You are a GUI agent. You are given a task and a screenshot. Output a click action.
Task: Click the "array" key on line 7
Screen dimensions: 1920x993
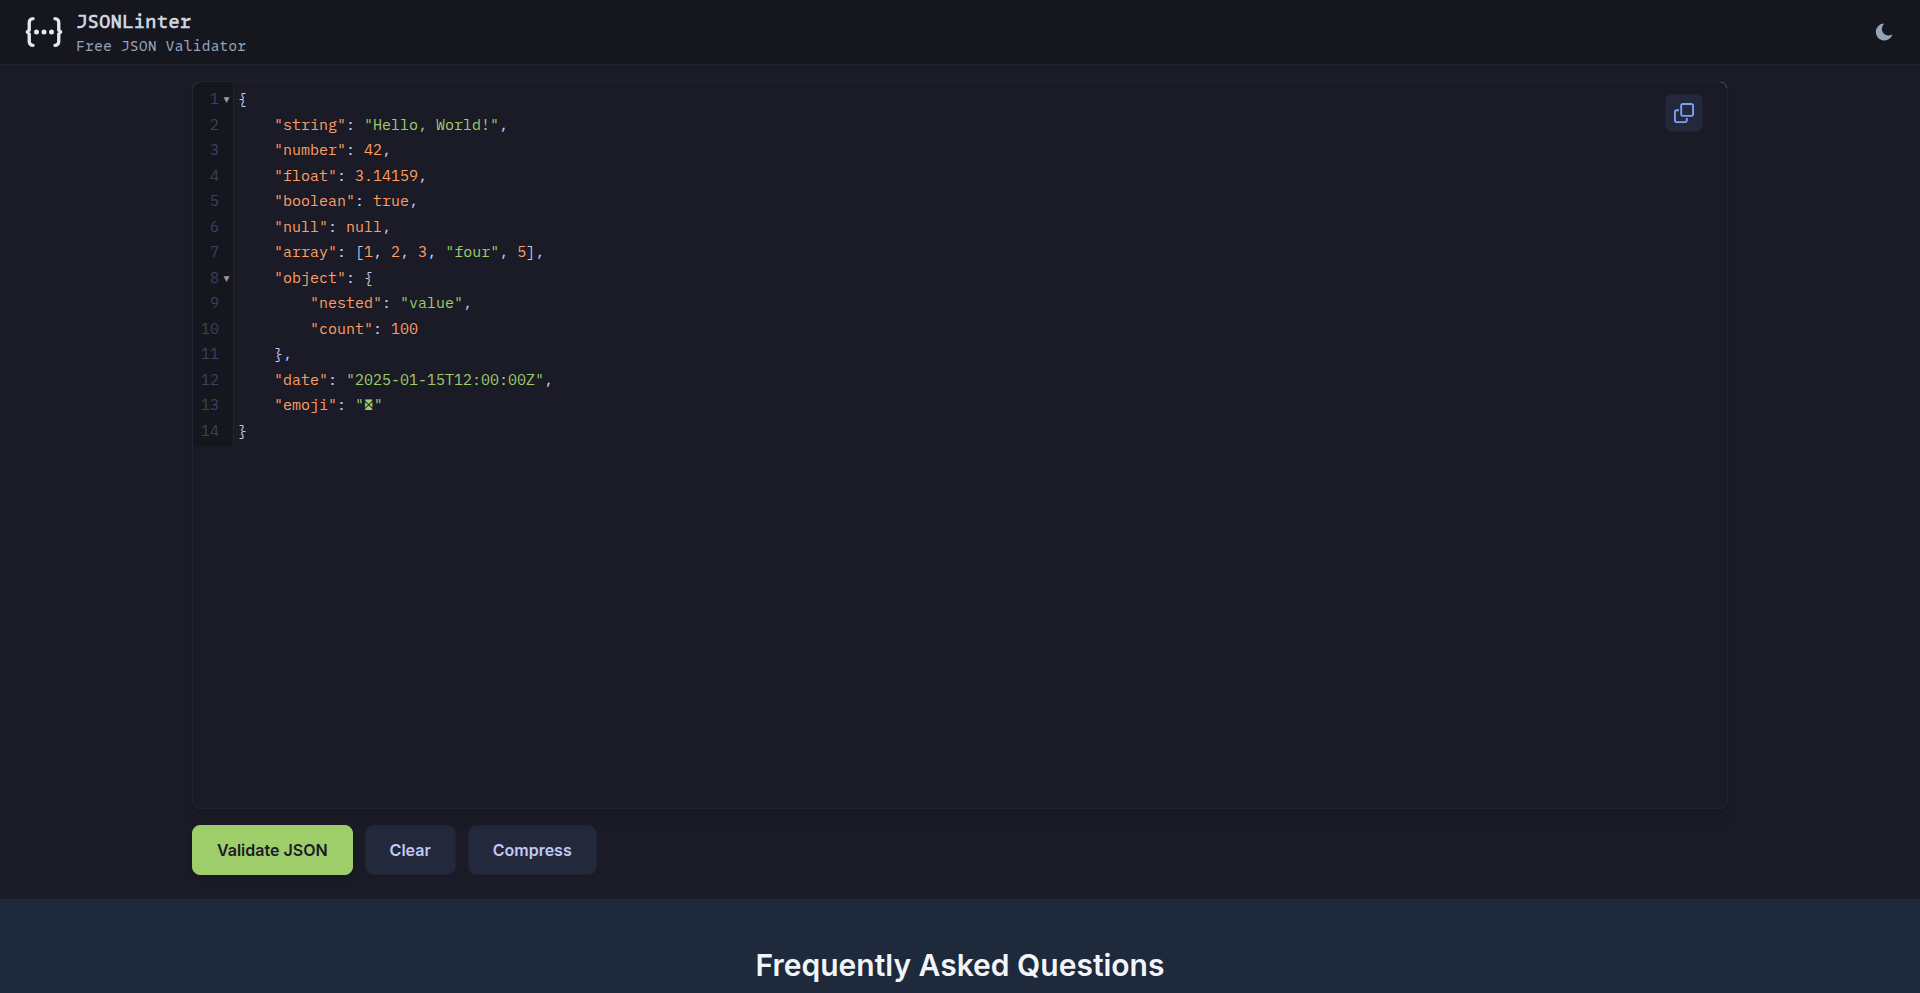[305, 252]
